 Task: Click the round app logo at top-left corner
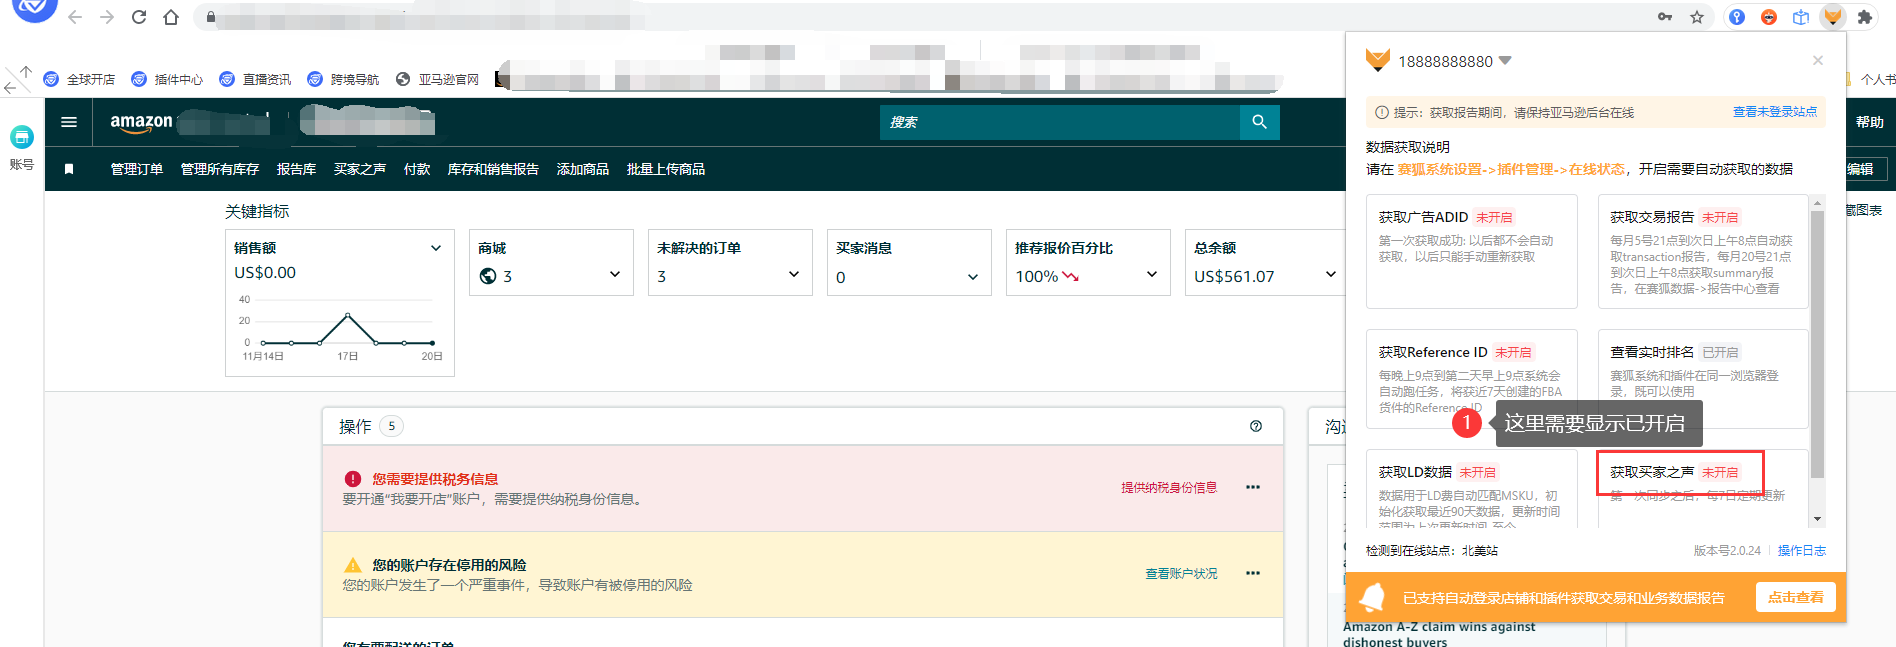[34, 8]
